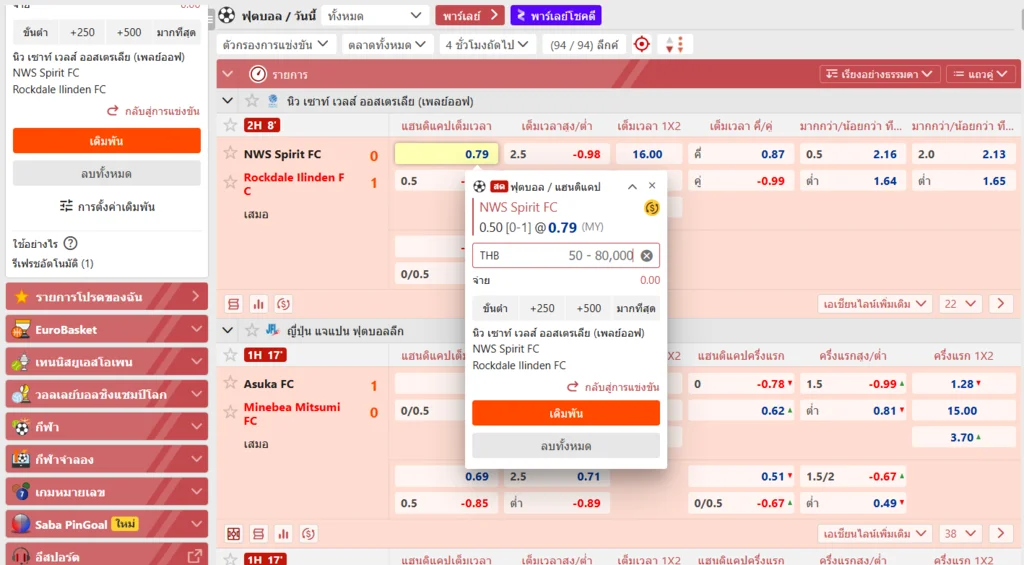Clear the stake amount with the X icon

pos(647,255)
